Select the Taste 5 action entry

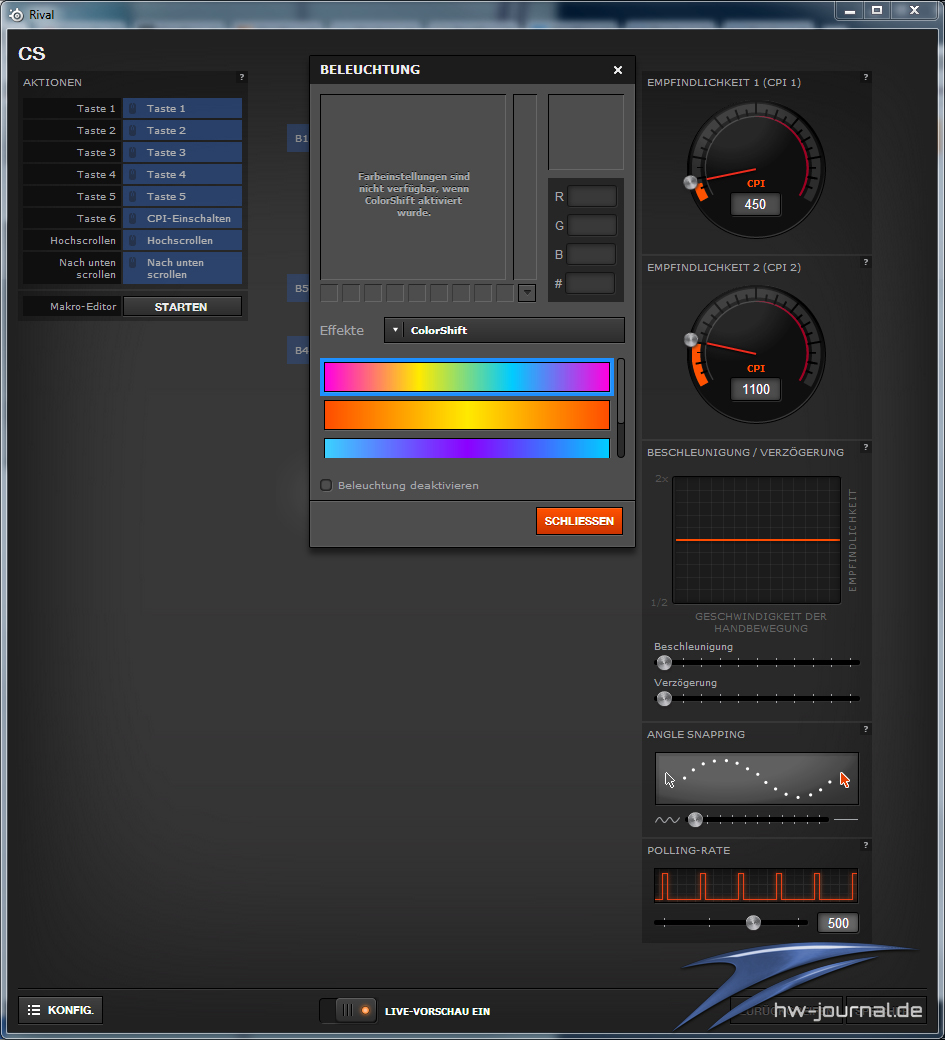(x=182, y=197)
